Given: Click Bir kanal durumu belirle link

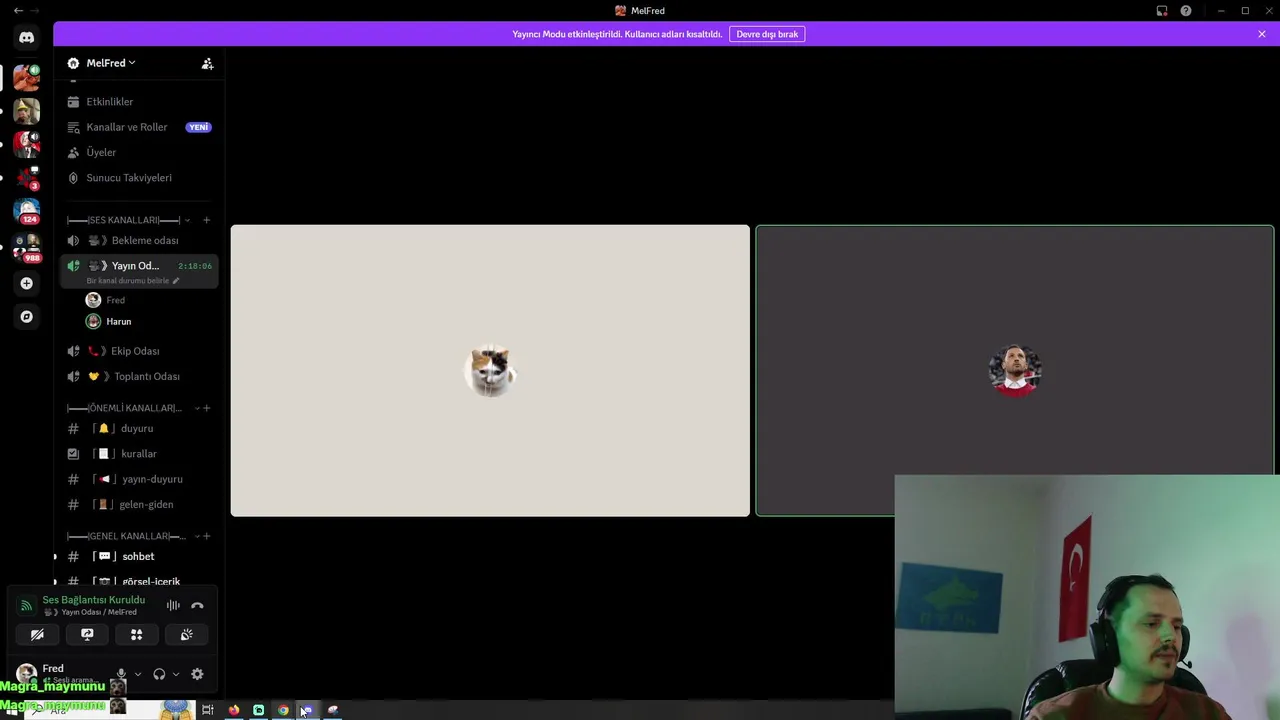Looking at the screenshot, I should pyautogui.click(x=127, y=281).
